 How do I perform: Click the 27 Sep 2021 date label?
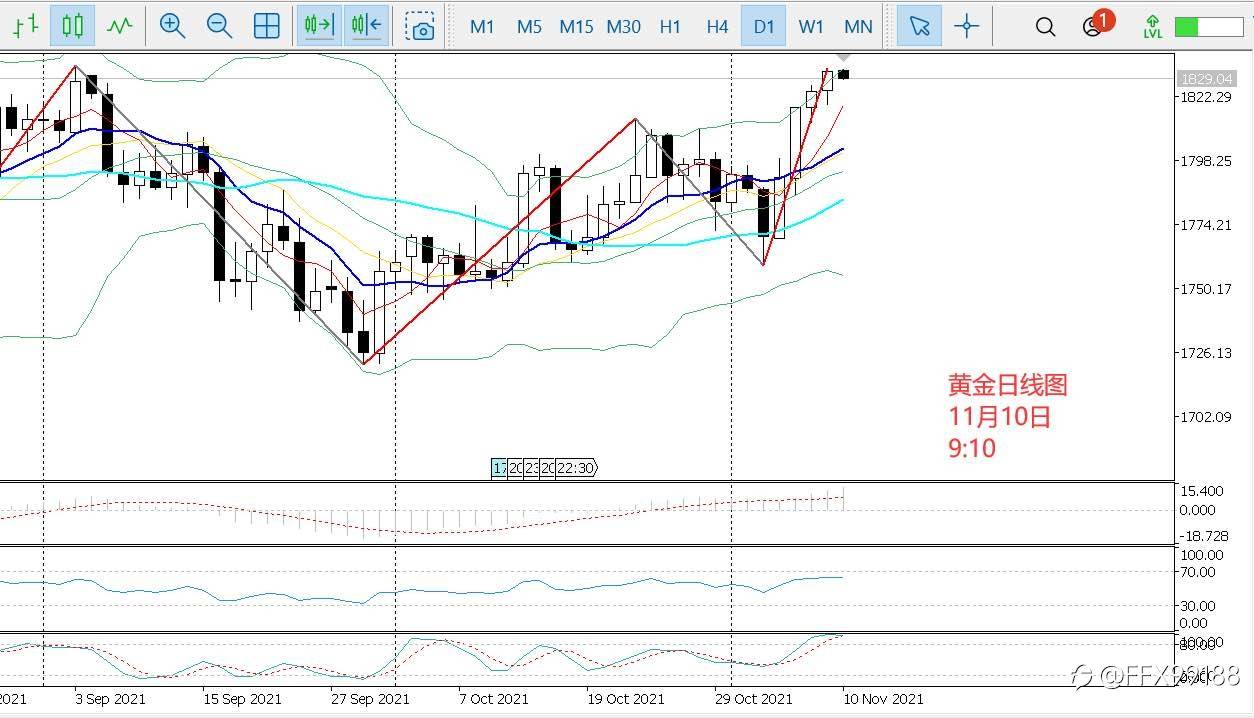tap(370, 699)
